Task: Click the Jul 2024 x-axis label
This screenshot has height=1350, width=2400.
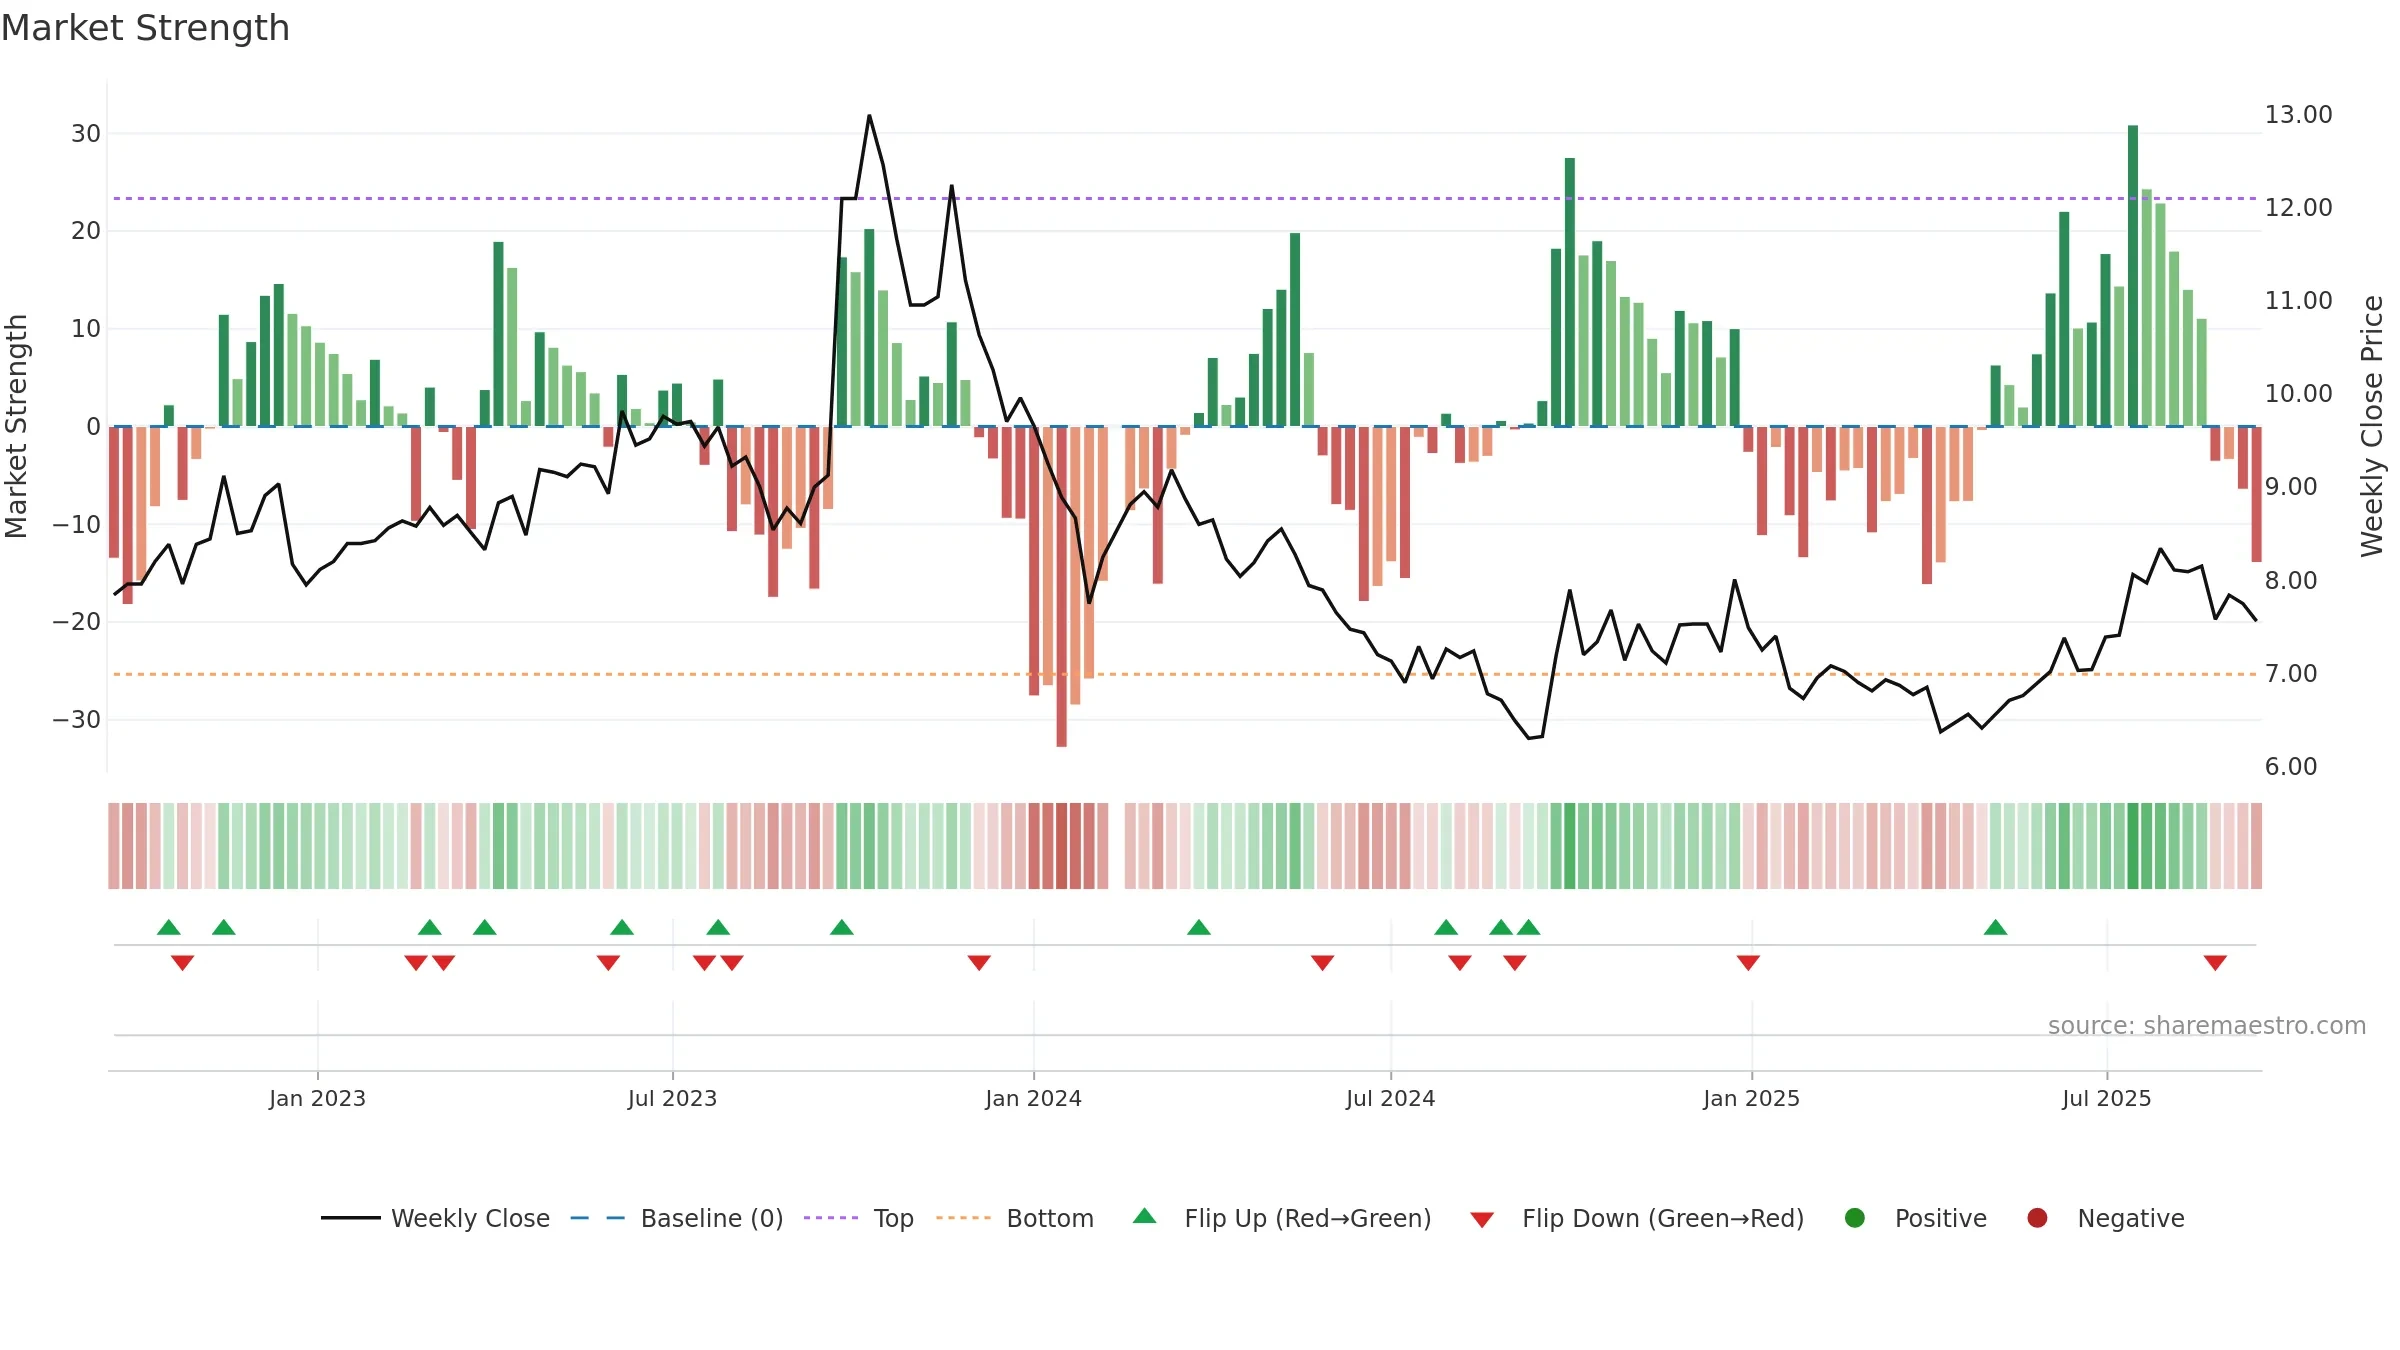Action: [x=1390, y=1098]
